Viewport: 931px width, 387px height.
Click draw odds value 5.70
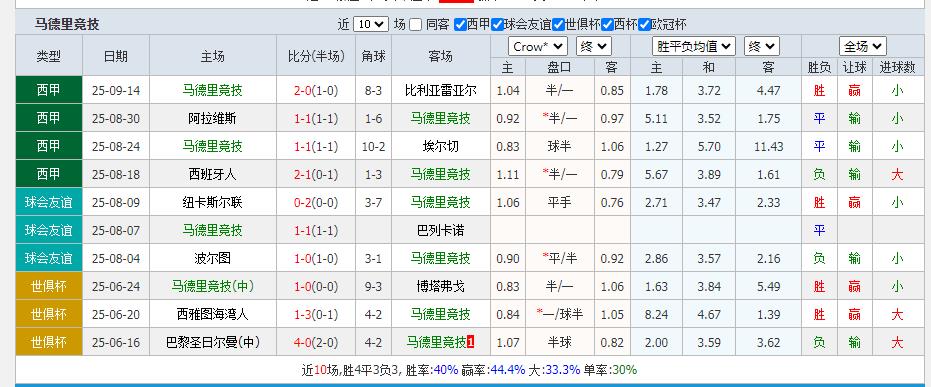tap(709, 147)
